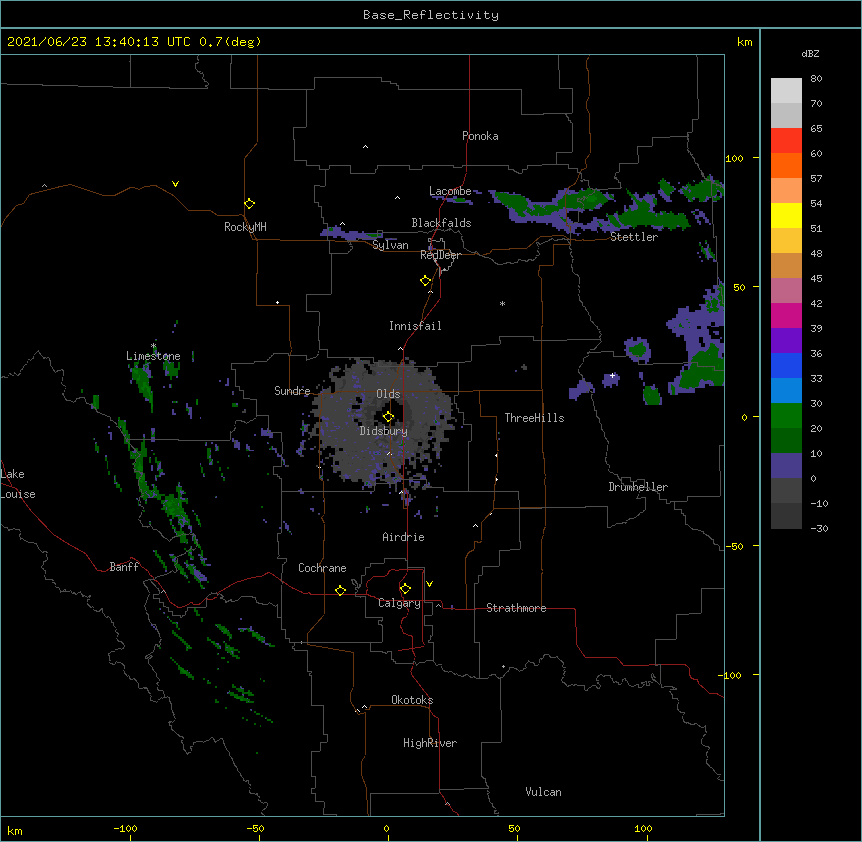Click the dBZ legend heading

click(x=810, y=53)
